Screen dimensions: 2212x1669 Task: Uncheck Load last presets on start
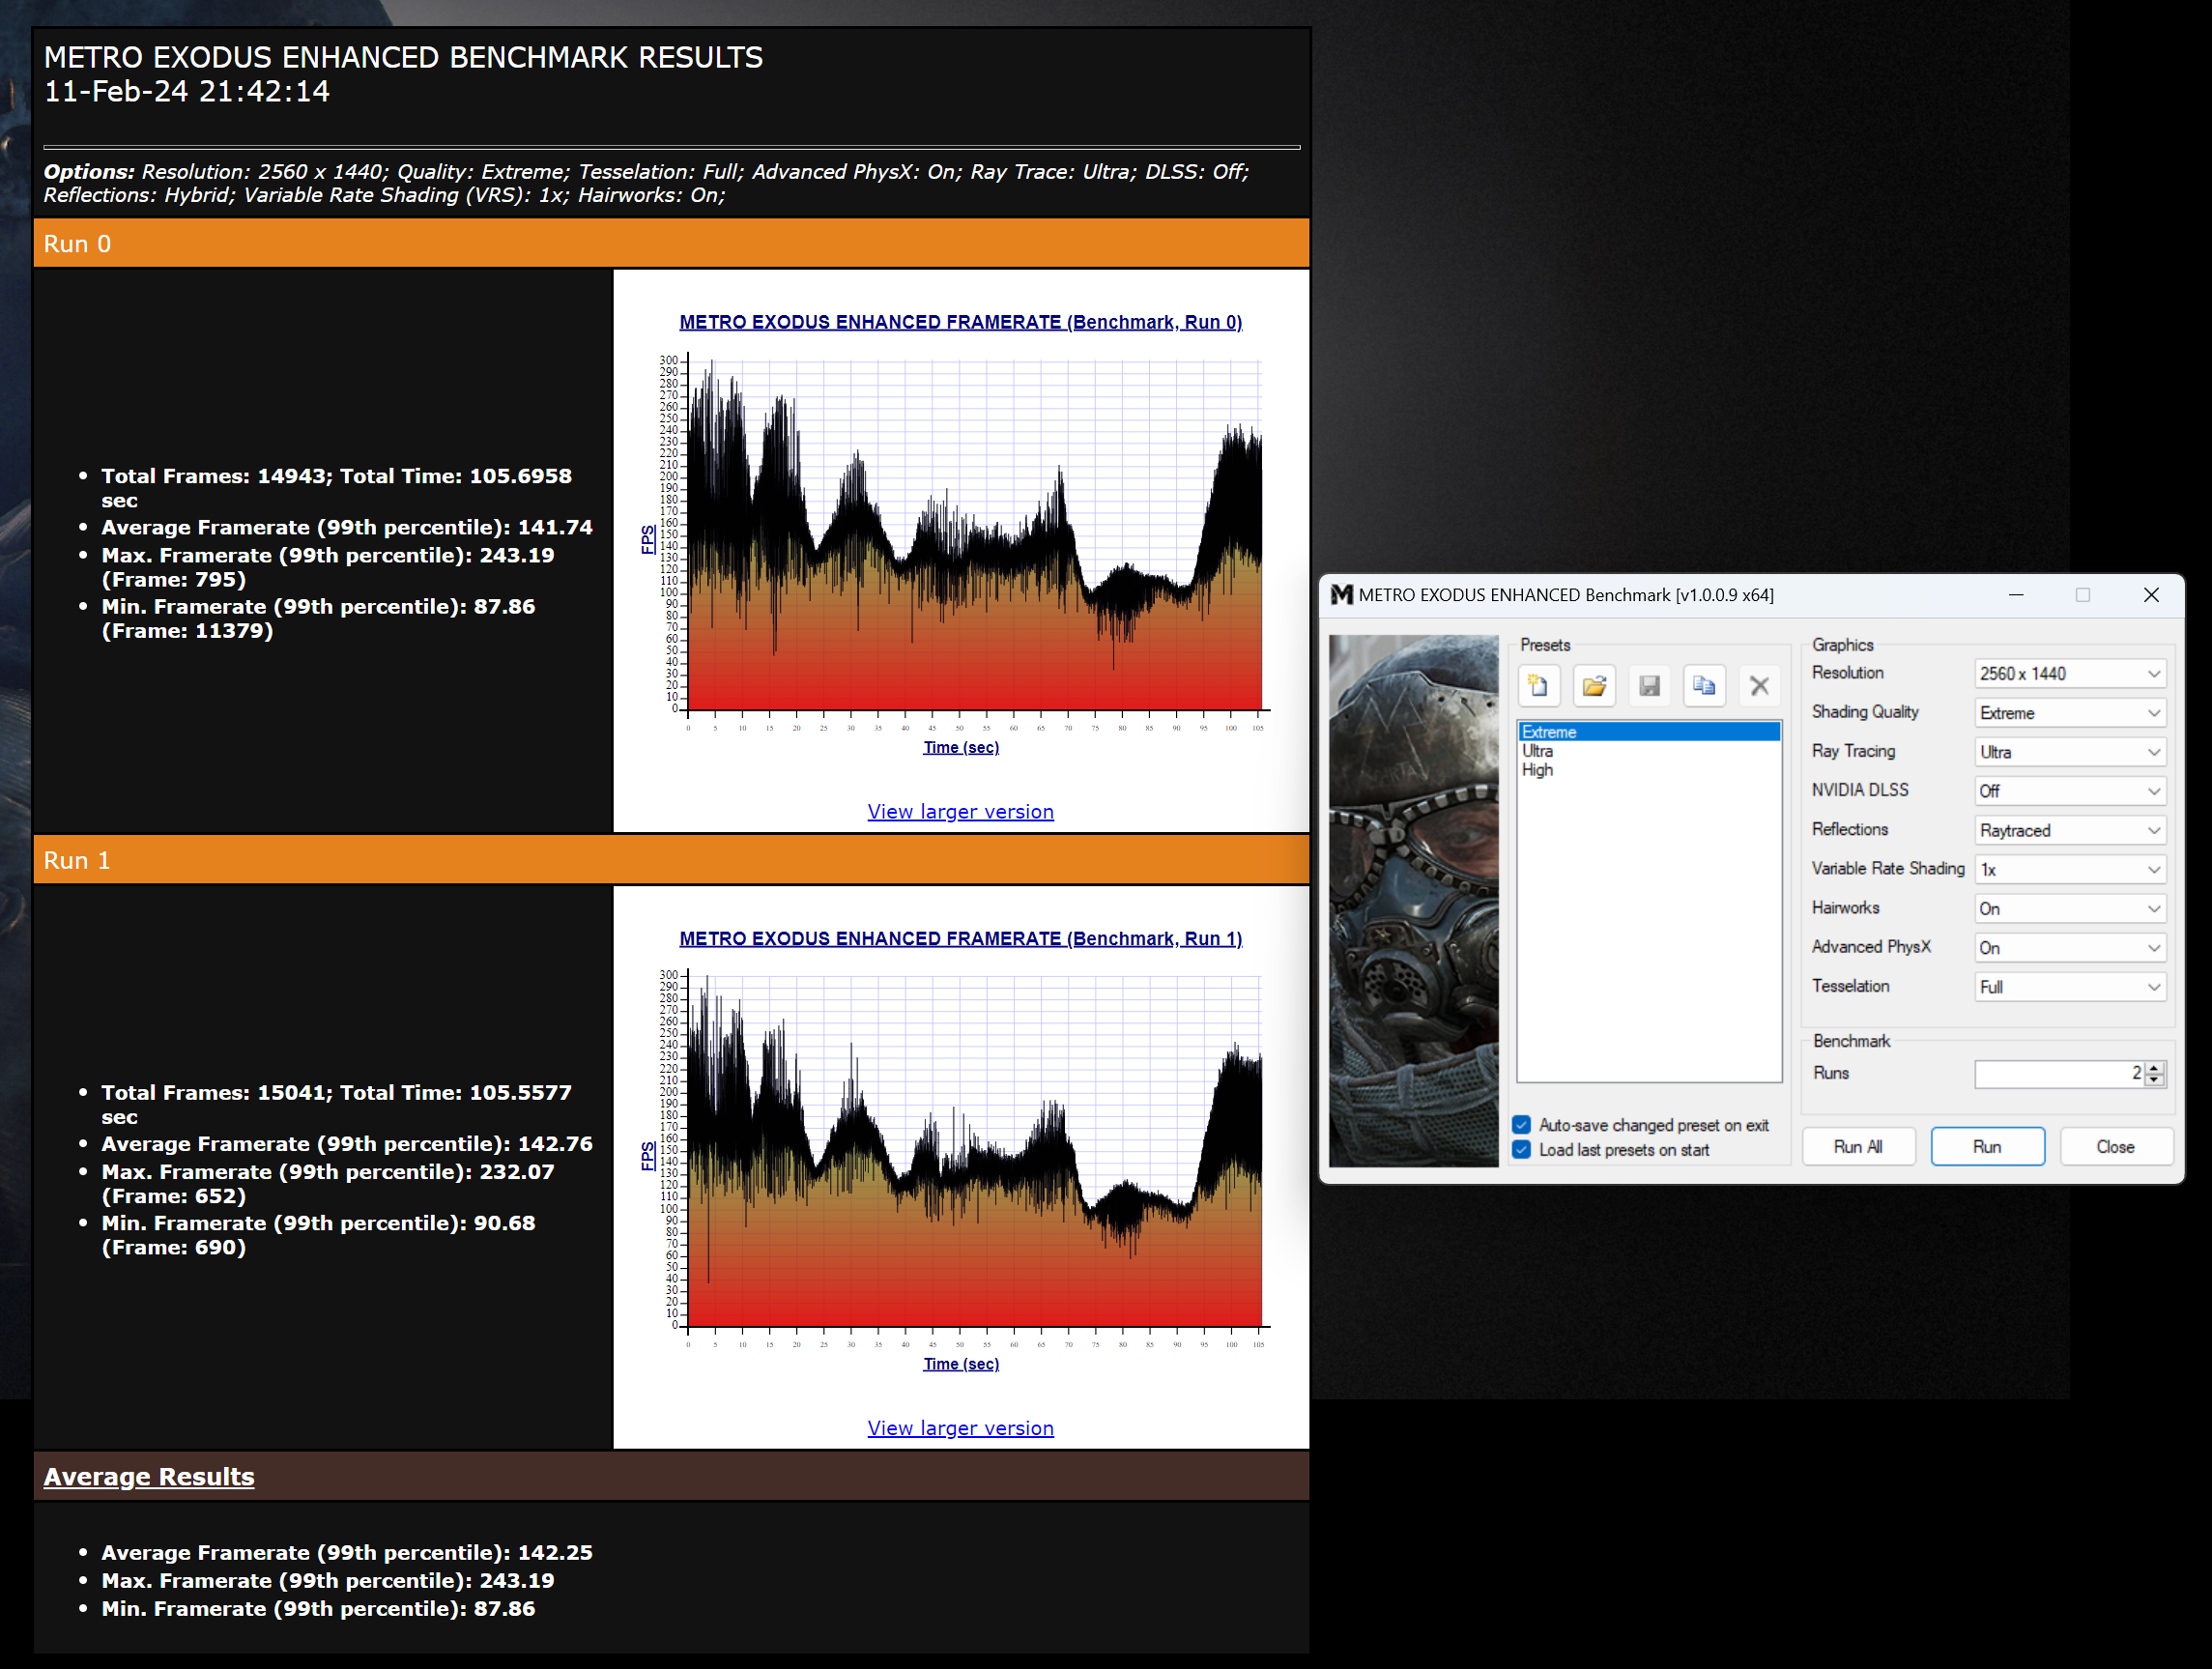[1521, 1150]
